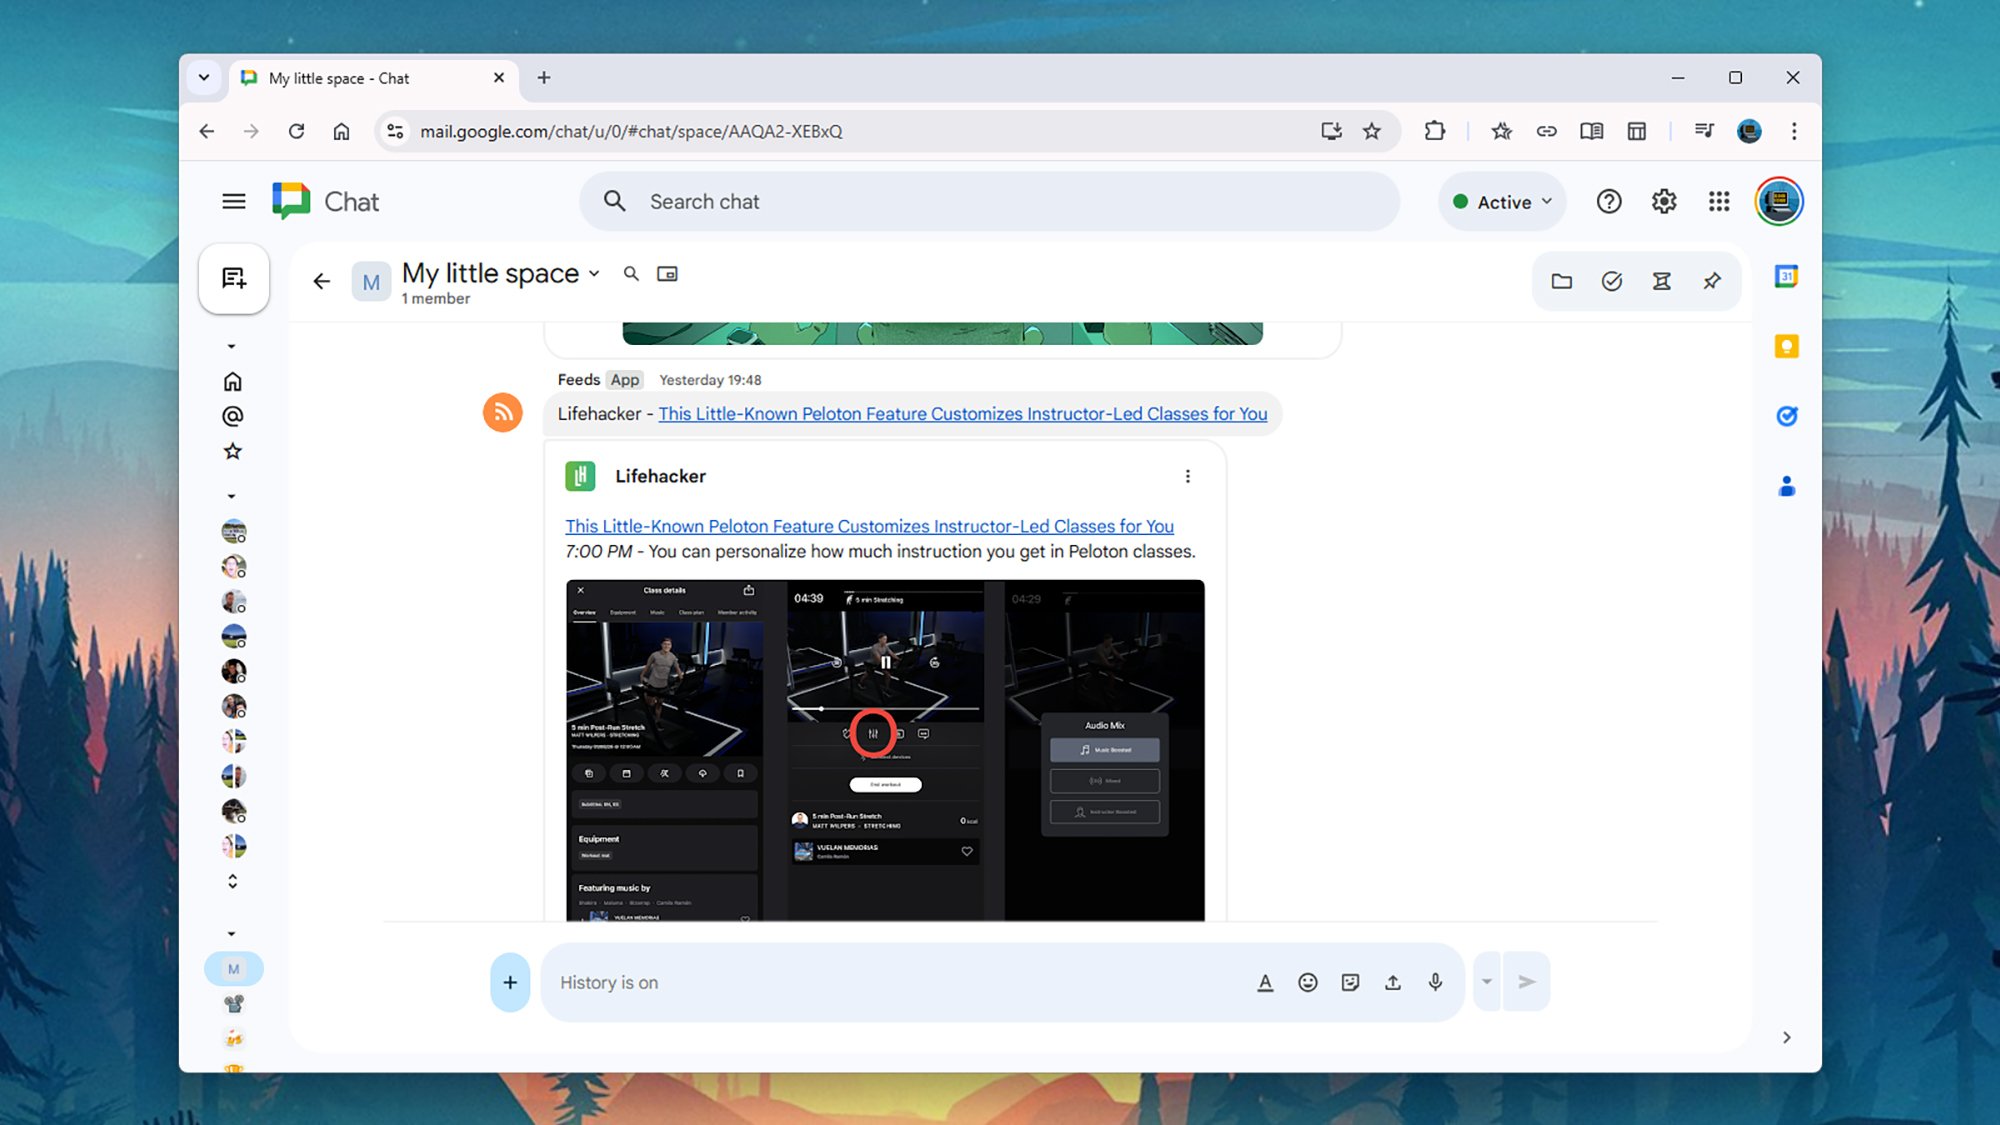Viewport: 2000px width, 1125px height.
Task: Open Google Calendar from the right sidebar
Action: [1786, 276]
